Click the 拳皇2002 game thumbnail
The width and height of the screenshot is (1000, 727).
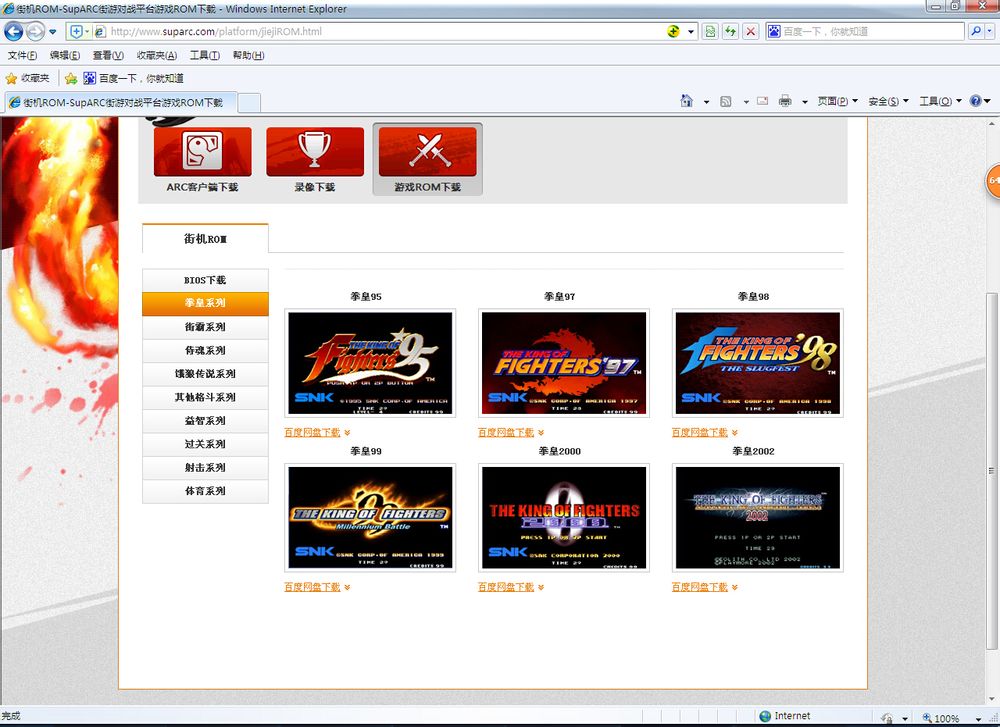(758, 517)
